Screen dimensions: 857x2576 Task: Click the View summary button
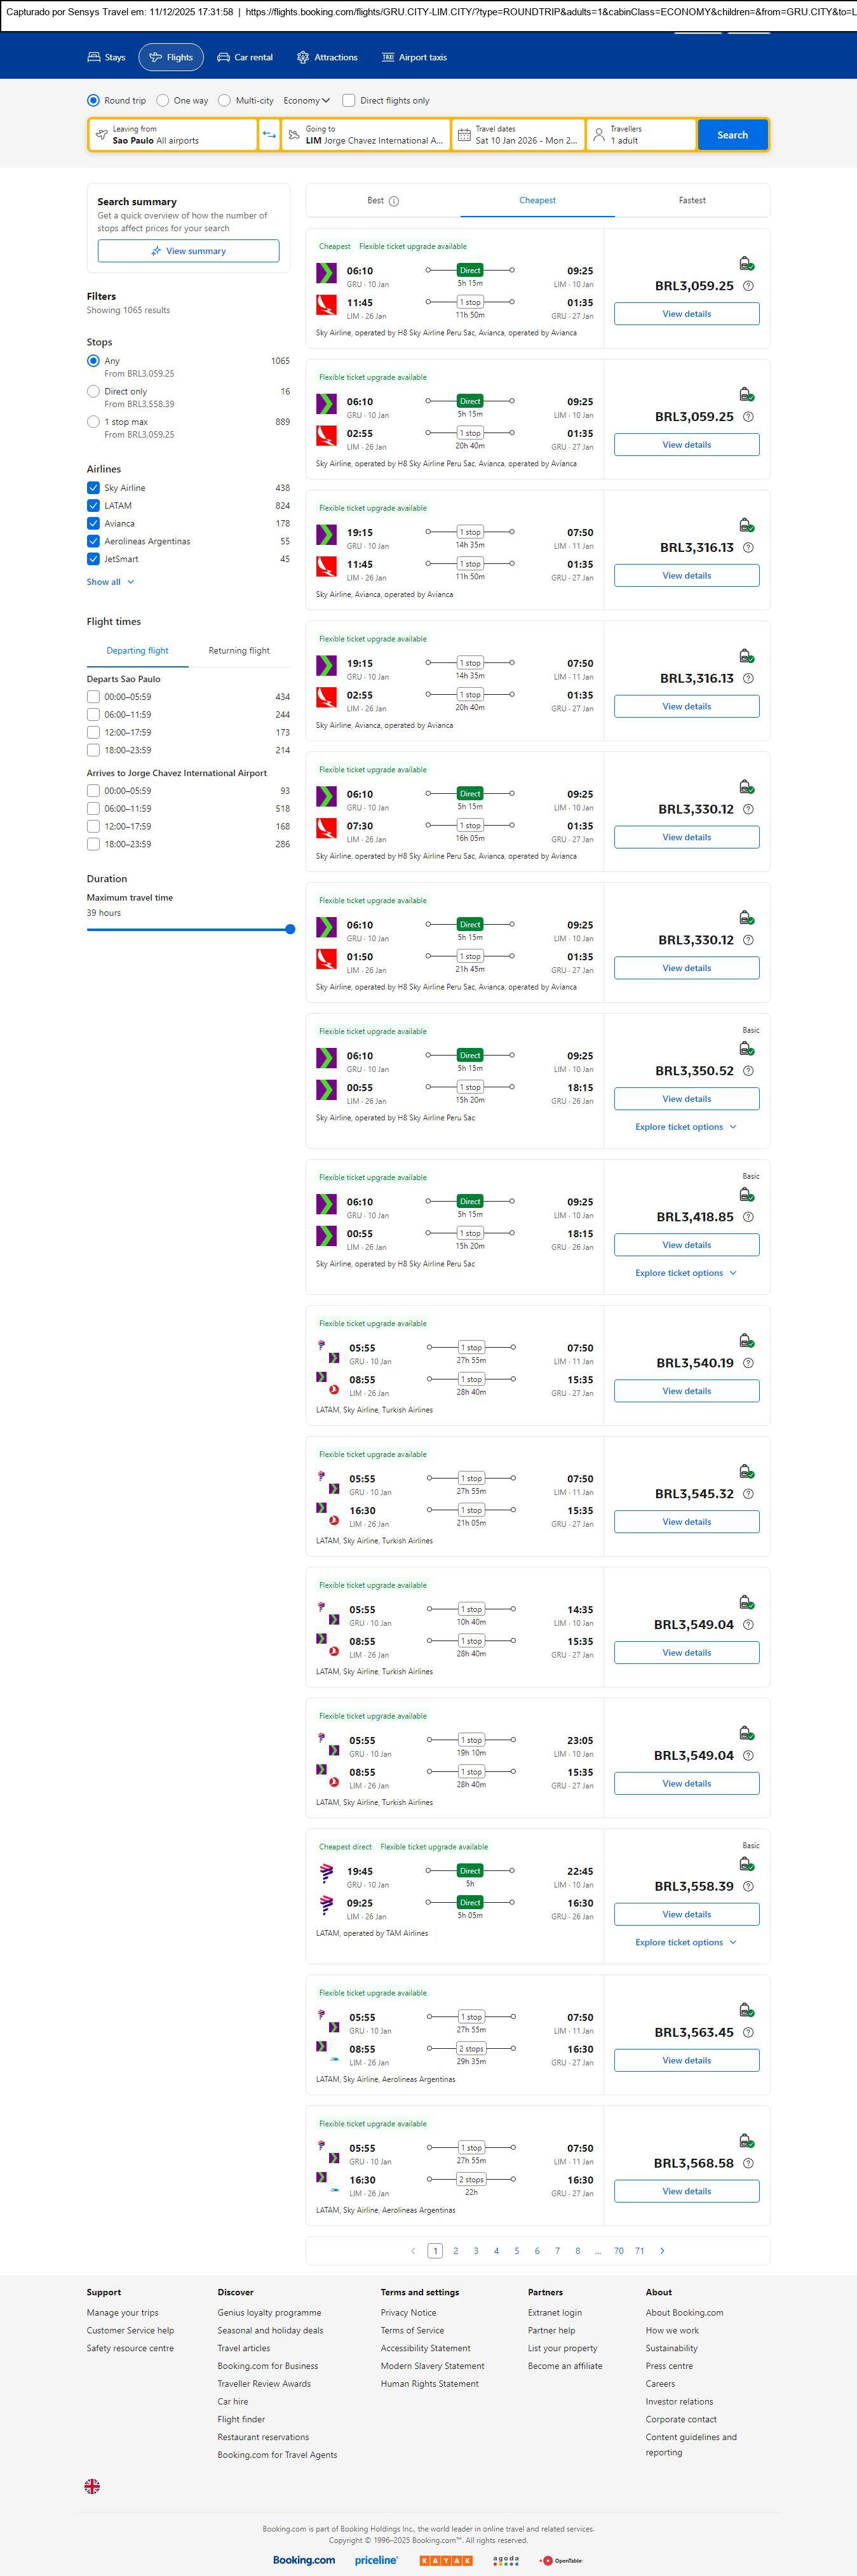tap(188, 251)
